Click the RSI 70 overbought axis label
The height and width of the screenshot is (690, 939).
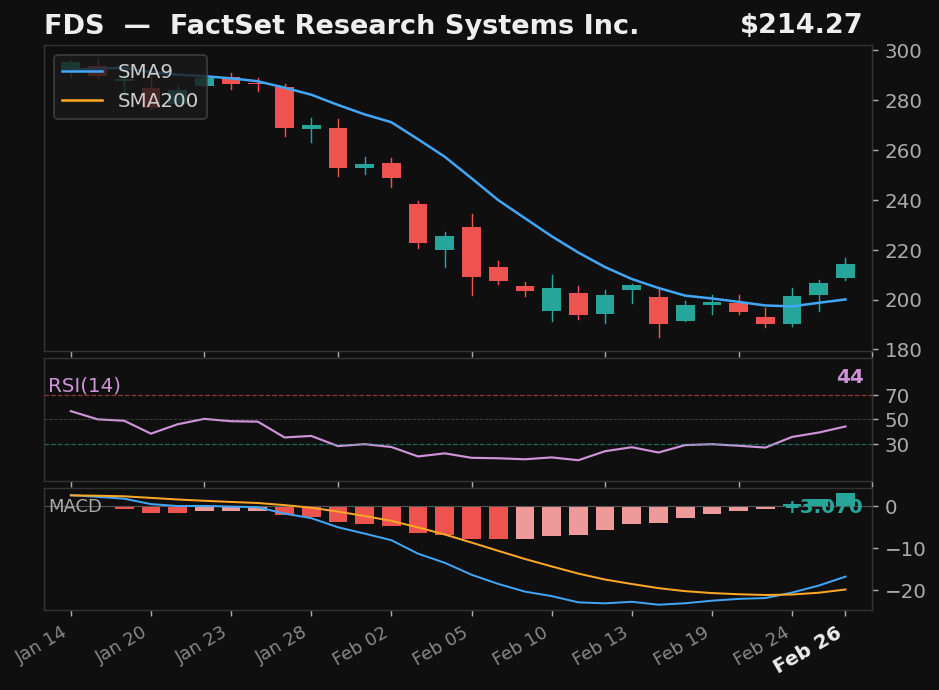pos(897,396)
